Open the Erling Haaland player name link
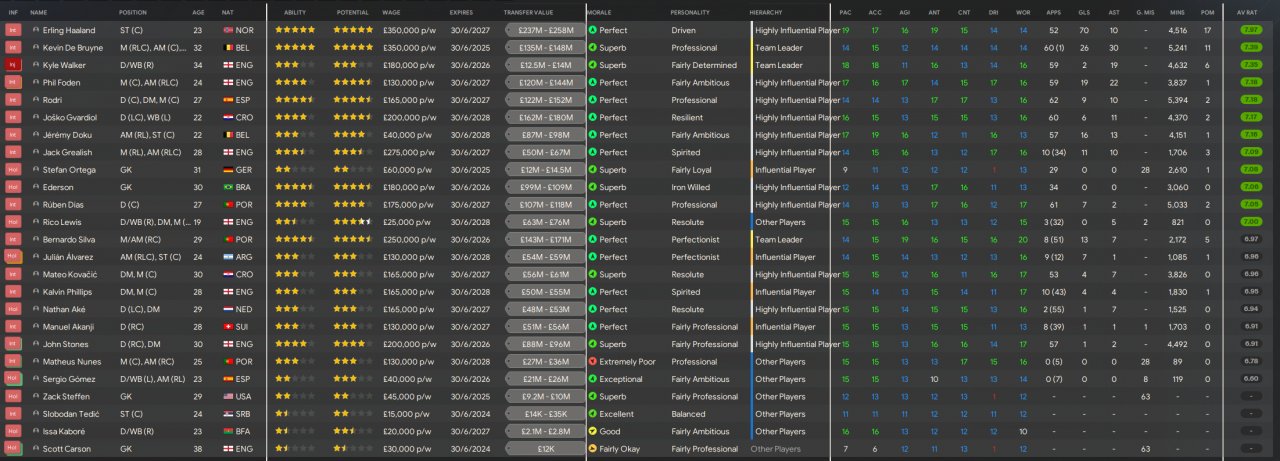Image resolution: width=1280 pixels, height=461 pixels. coord(69,30)
